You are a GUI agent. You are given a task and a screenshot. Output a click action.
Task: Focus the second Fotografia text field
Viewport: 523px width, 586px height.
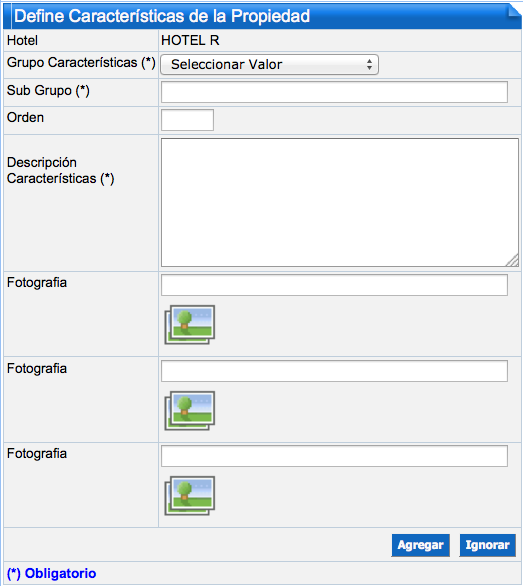point(334,371)
